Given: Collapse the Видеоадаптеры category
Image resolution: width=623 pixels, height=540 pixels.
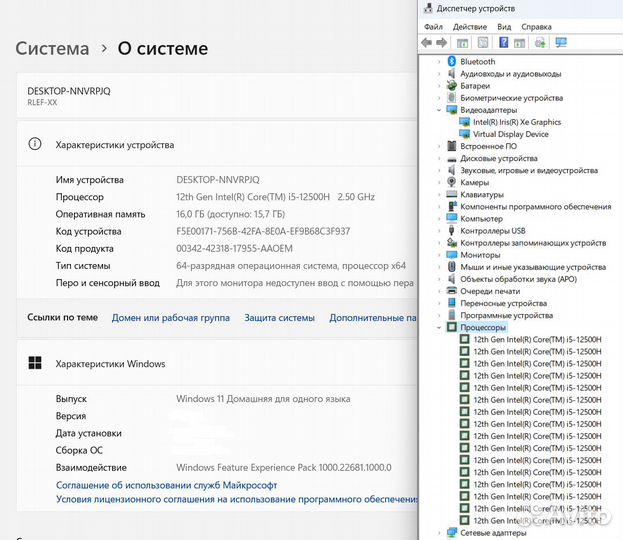Looking at the screenshot, I should (x=439, y=110).
